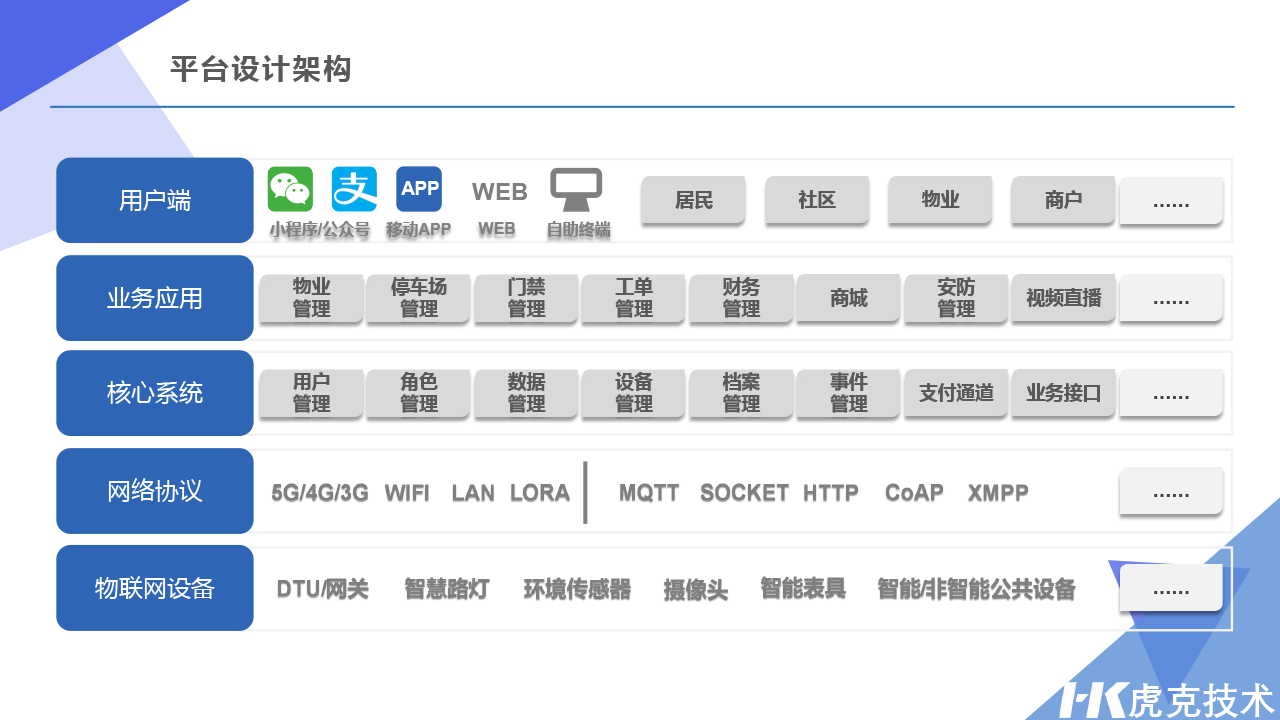The height and width of the screenshot is (720, 1280).
Task: Select the 核心系统 layer label
Action: click(x=155, y=393)
